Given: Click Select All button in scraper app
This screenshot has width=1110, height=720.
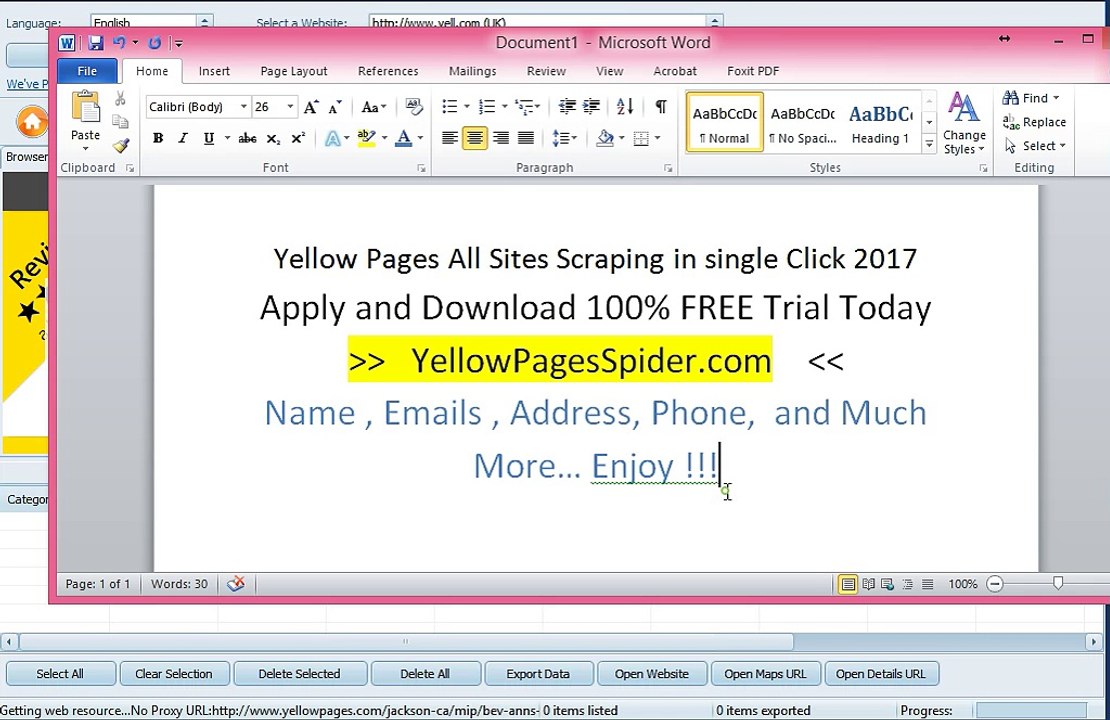Looking at the screenshot, I should coord(60,674).
